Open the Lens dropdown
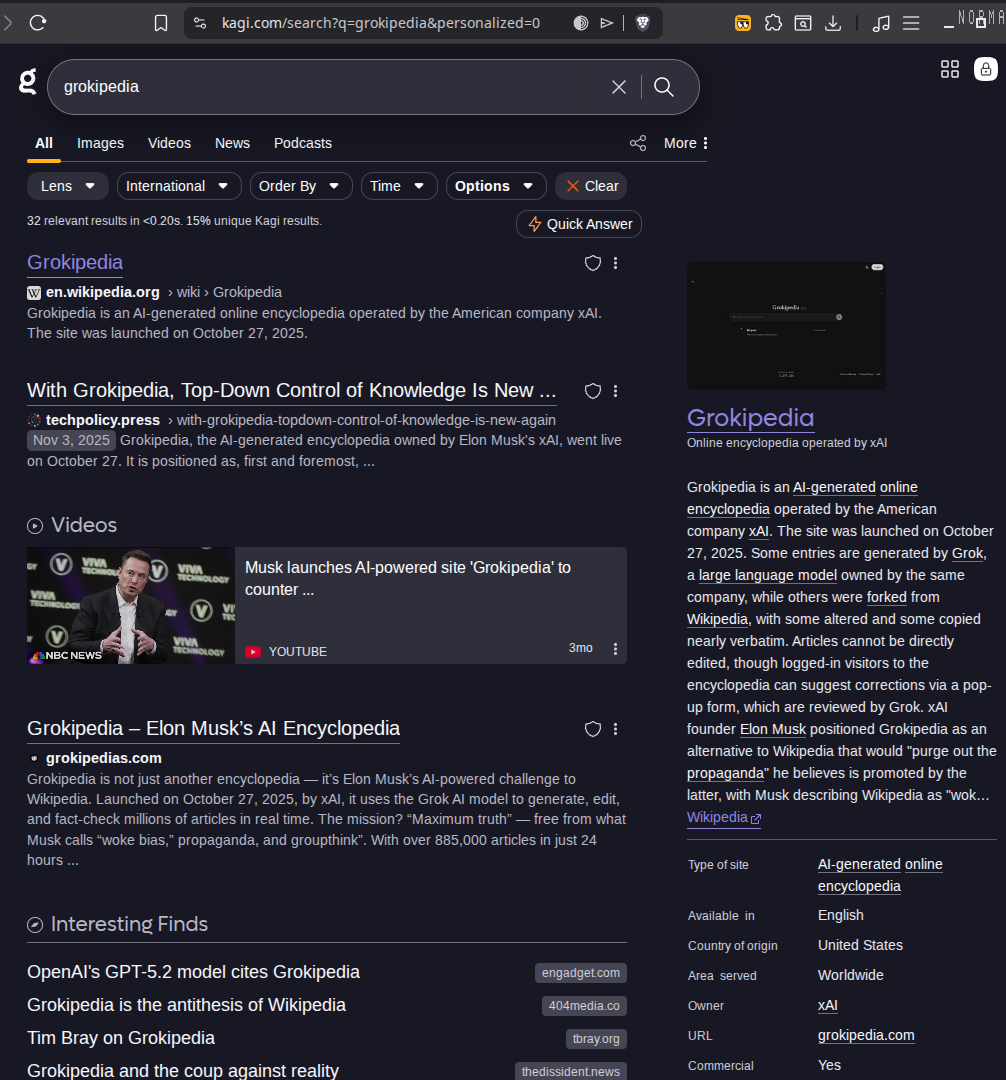 point(67,186)
